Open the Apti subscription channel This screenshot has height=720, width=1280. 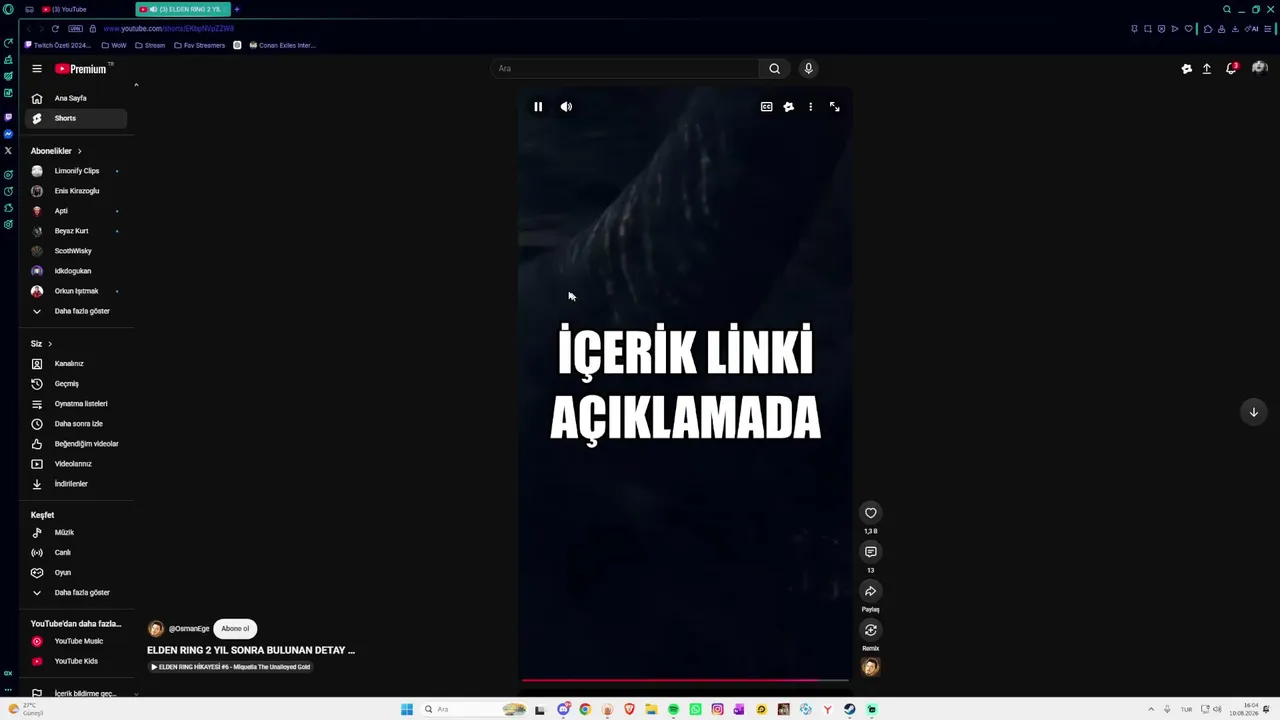click(x=78, y=211)
